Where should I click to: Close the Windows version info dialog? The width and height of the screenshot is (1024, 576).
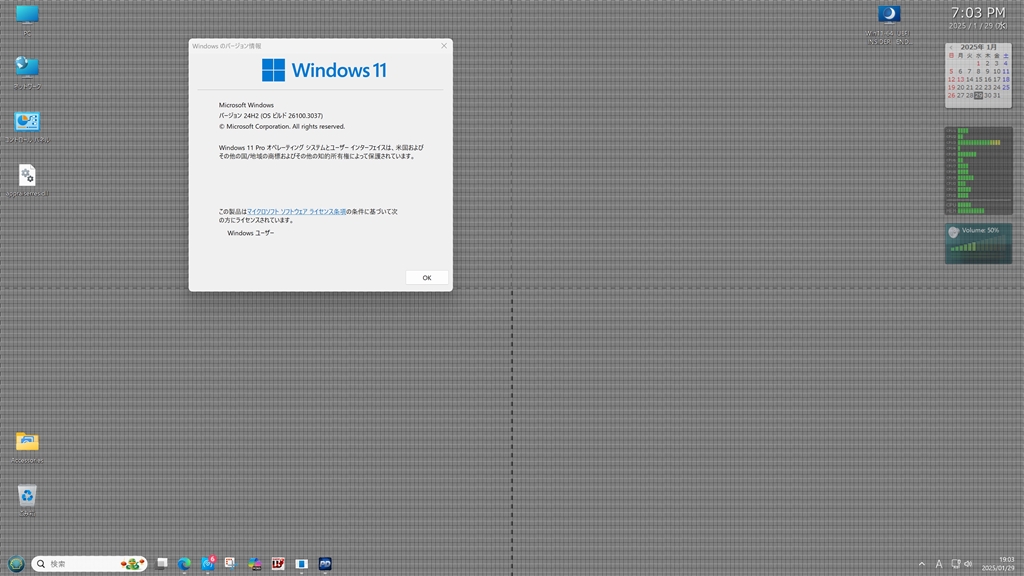point(444,46)
